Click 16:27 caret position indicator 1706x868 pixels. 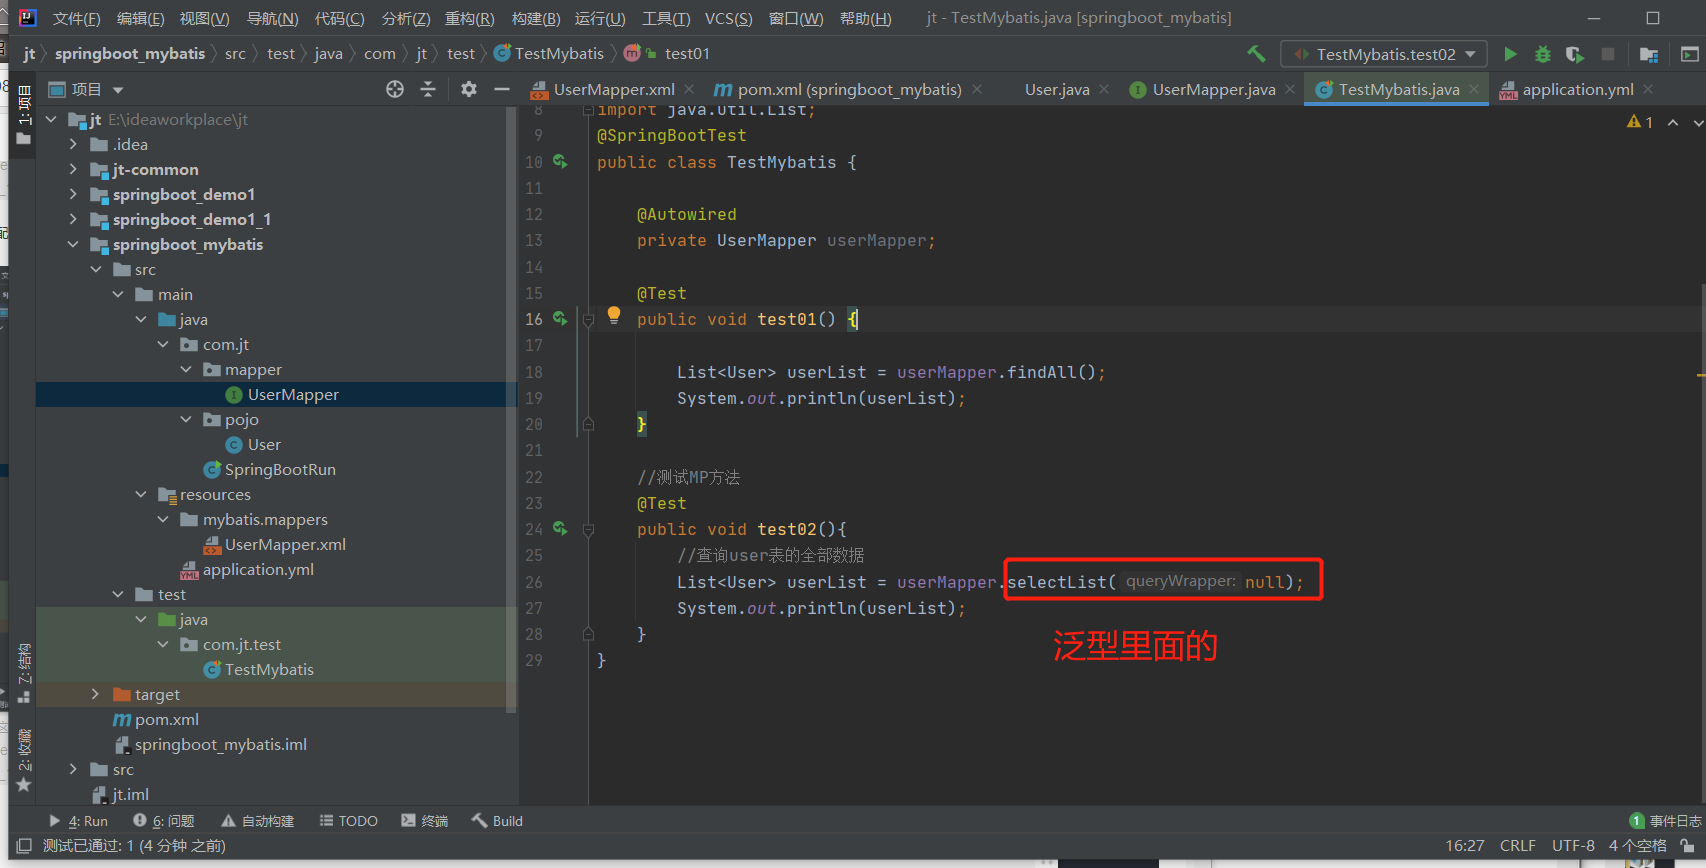tap(1465, 846)
